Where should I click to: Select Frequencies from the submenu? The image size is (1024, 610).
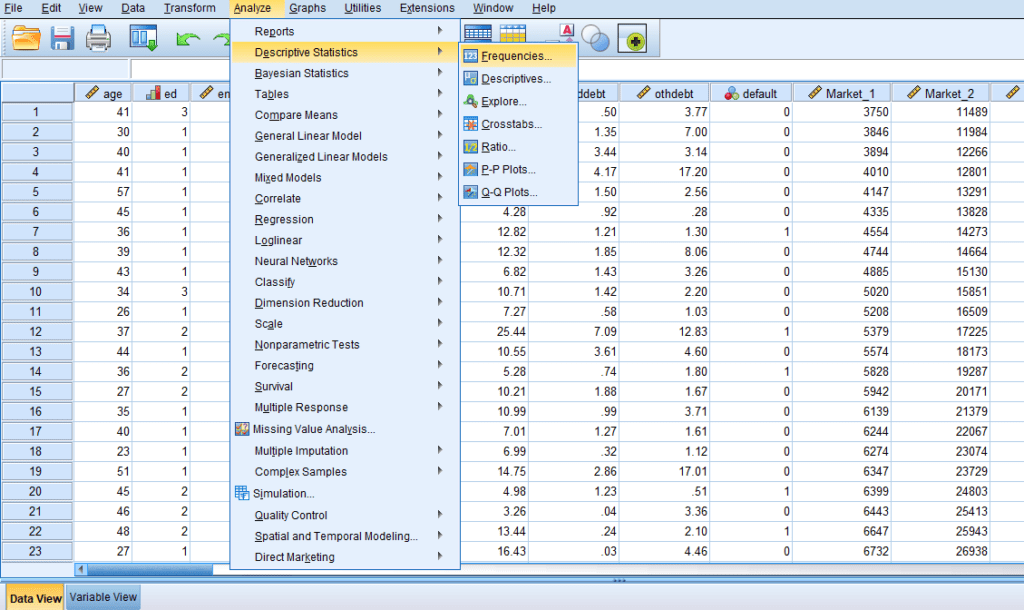point(516,57)
